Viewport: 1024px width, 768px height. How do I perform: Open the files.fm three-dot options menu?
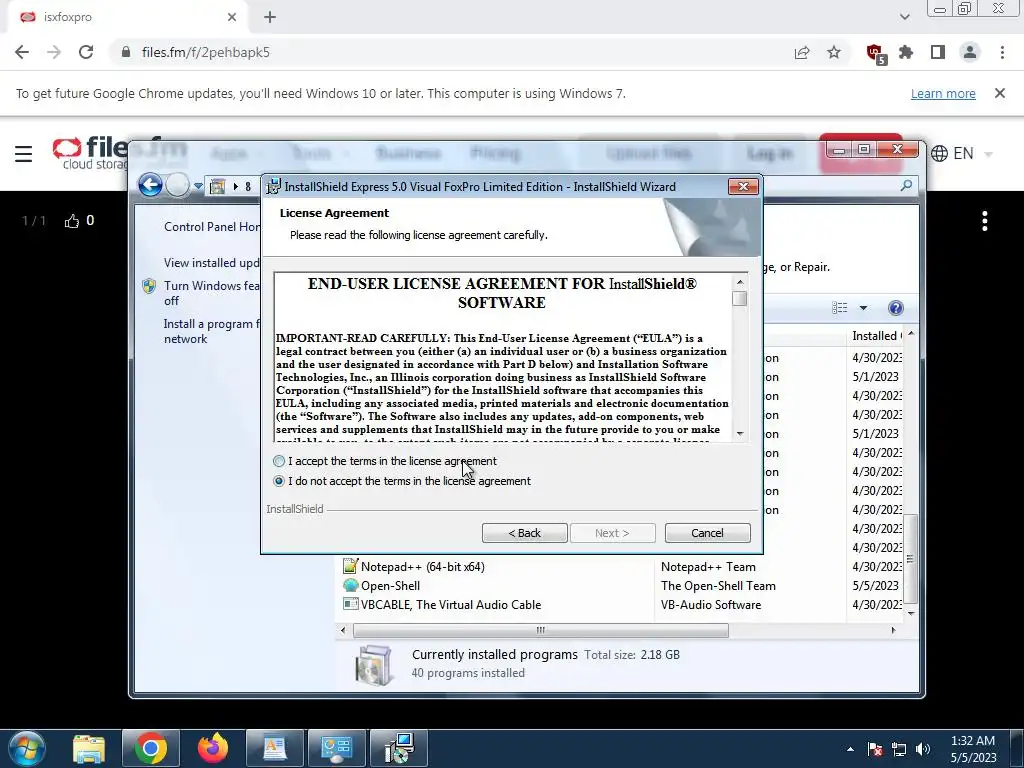(985, 221)
